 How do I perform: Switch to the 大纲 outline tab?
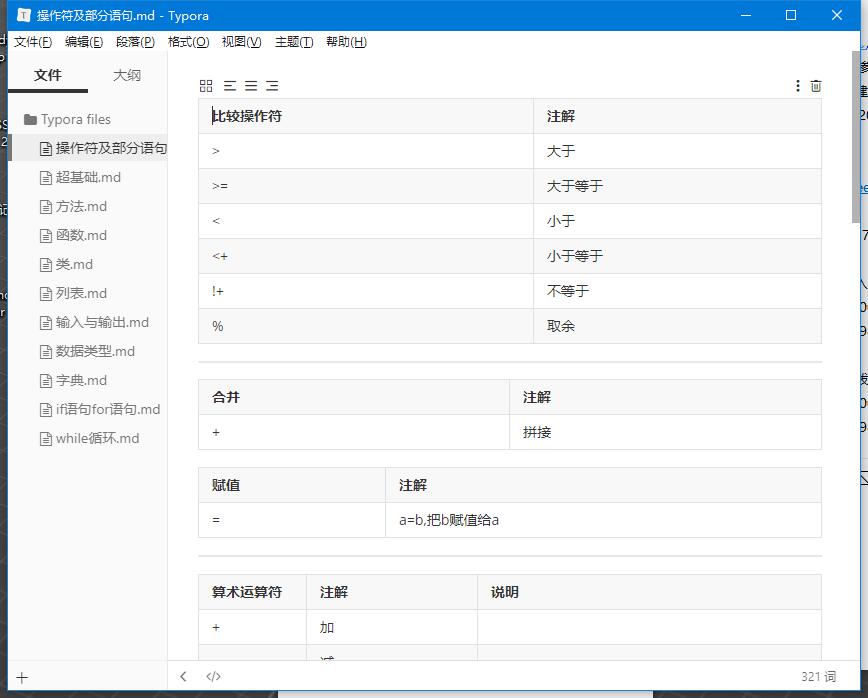(127, 75)
